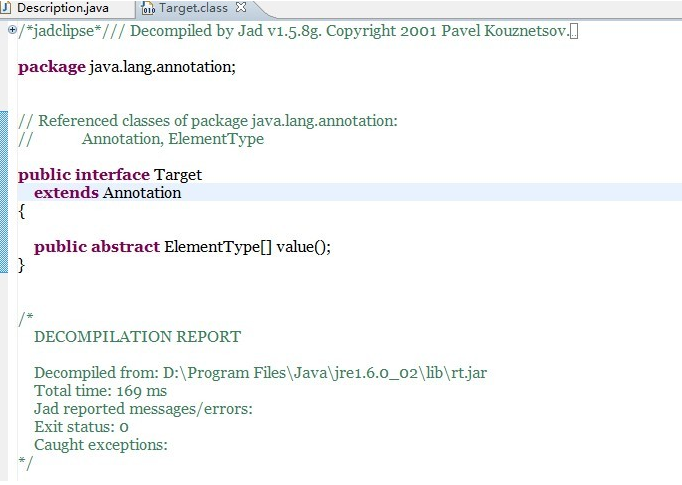
Task: Click 'Annotation, ElementType' comment line
Action: tap(173, 139)
